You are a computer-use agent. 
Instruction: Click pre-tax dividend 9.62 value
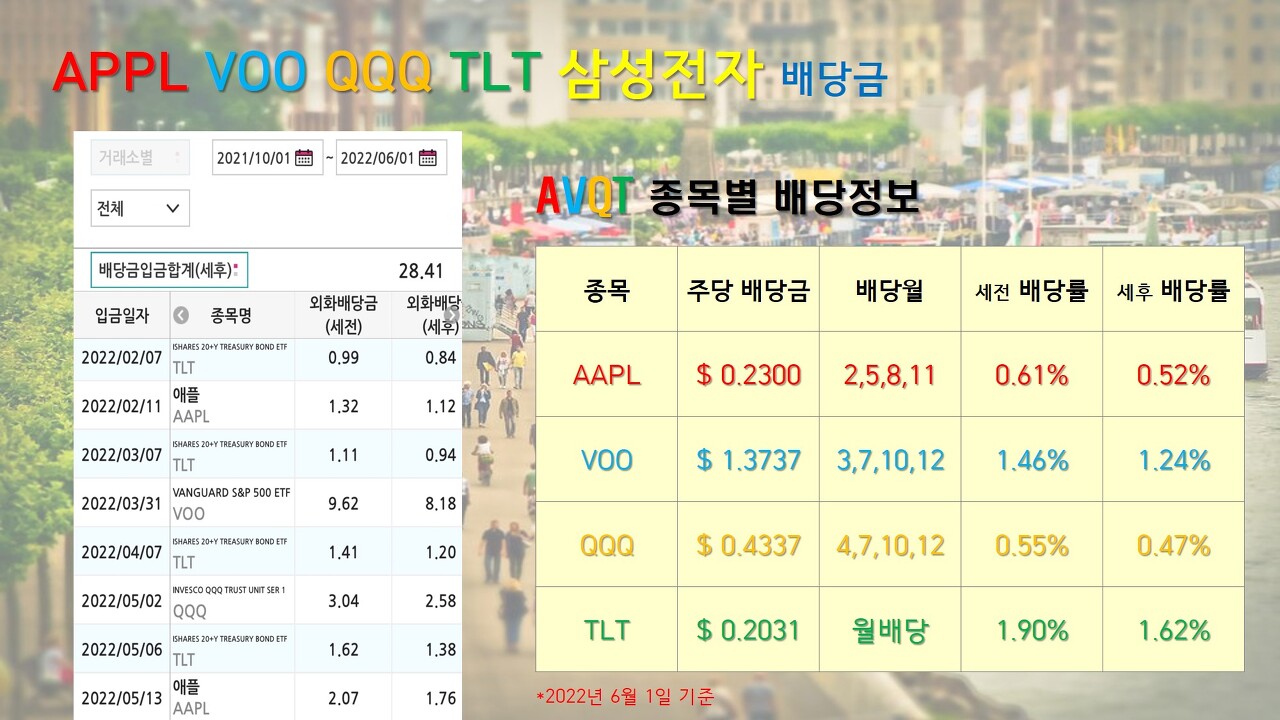(x=343, y=504)
